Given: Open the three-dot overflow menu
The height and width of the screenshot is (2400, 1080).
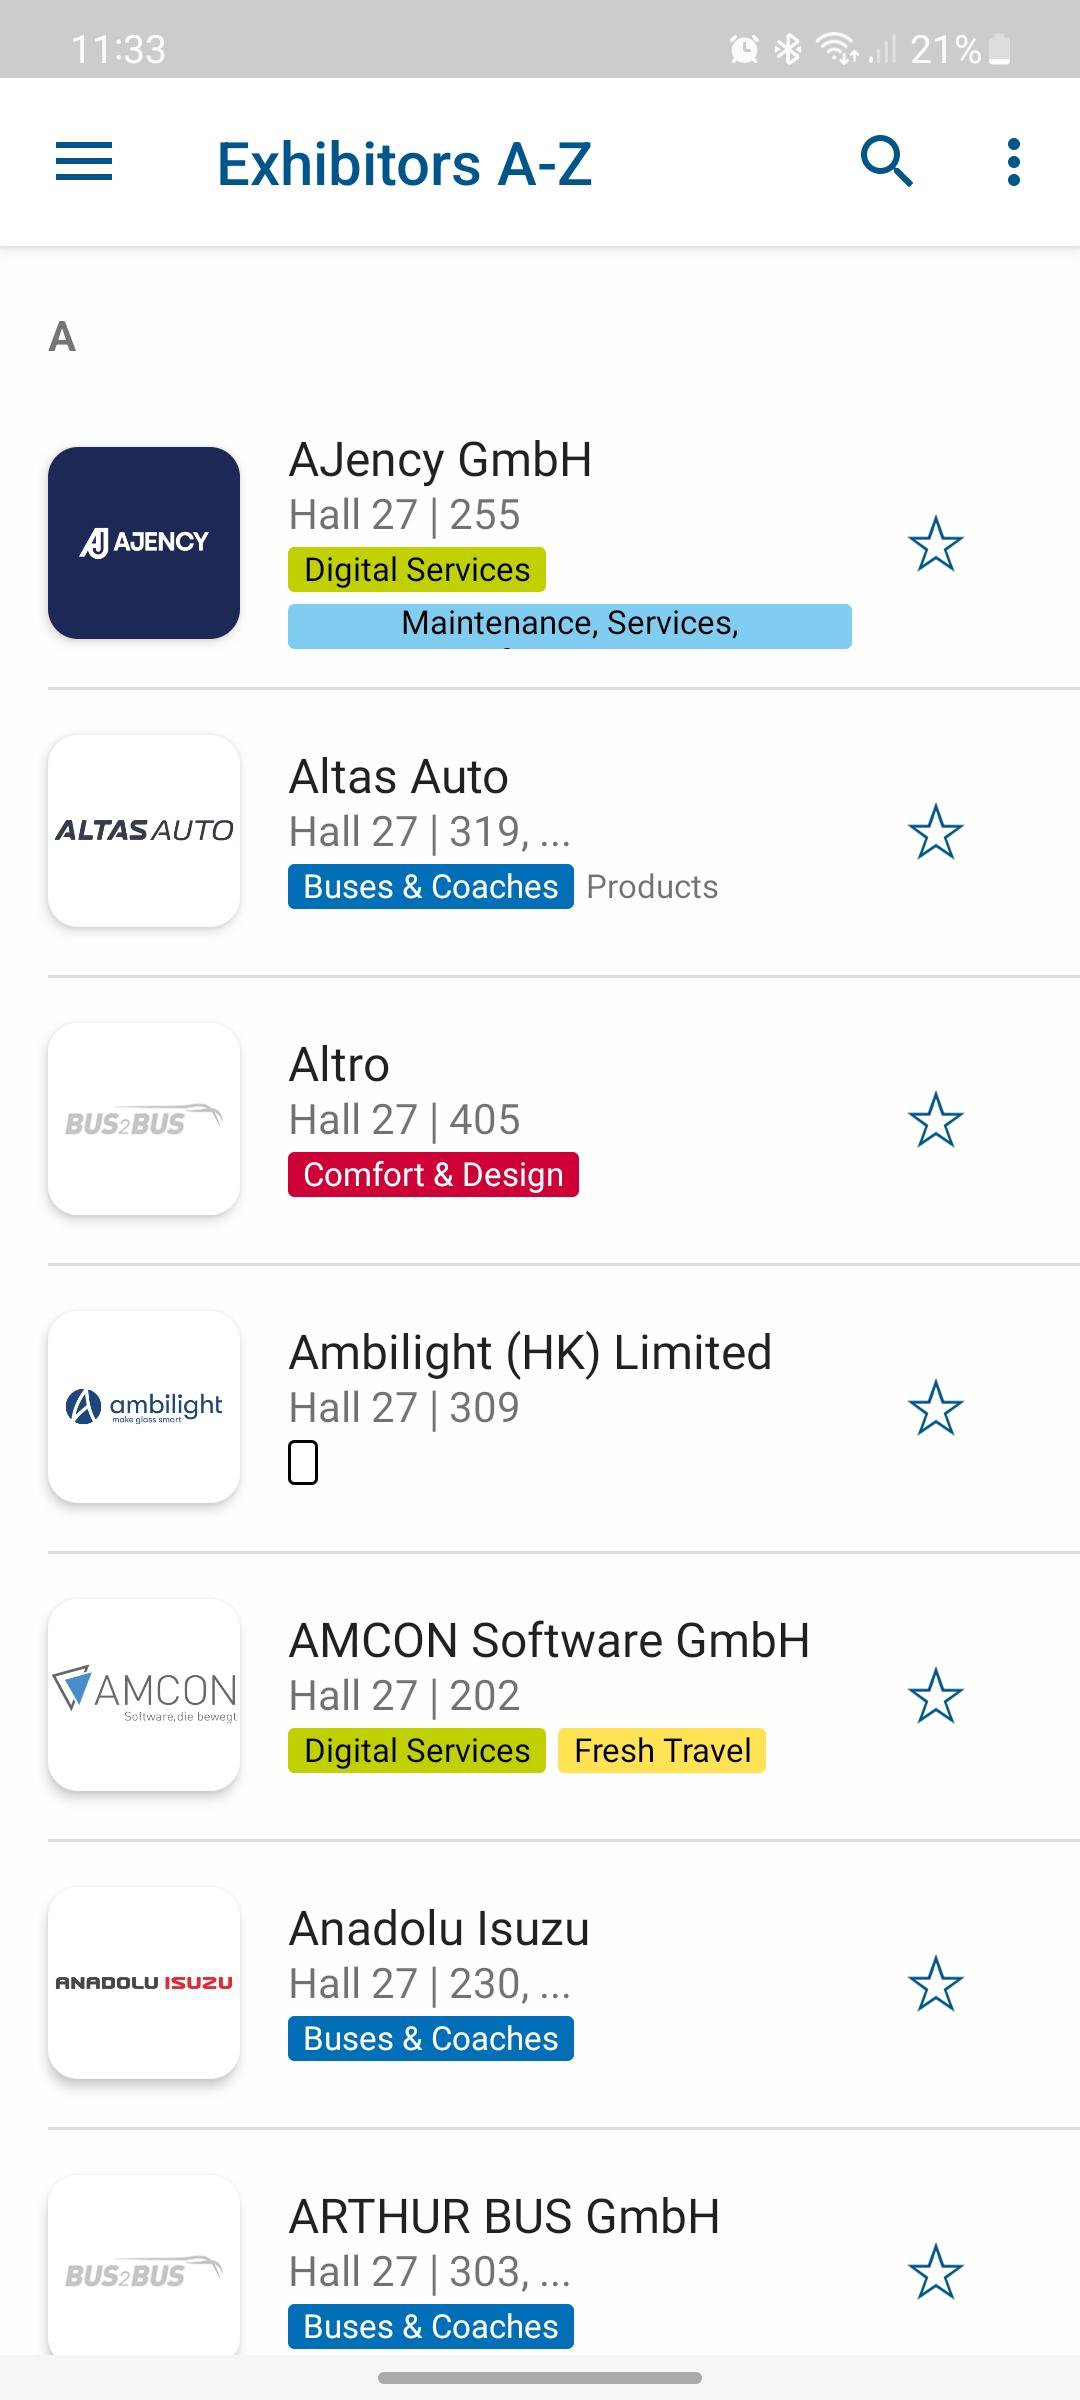Looking at the screenshot, I should 1013,162.
